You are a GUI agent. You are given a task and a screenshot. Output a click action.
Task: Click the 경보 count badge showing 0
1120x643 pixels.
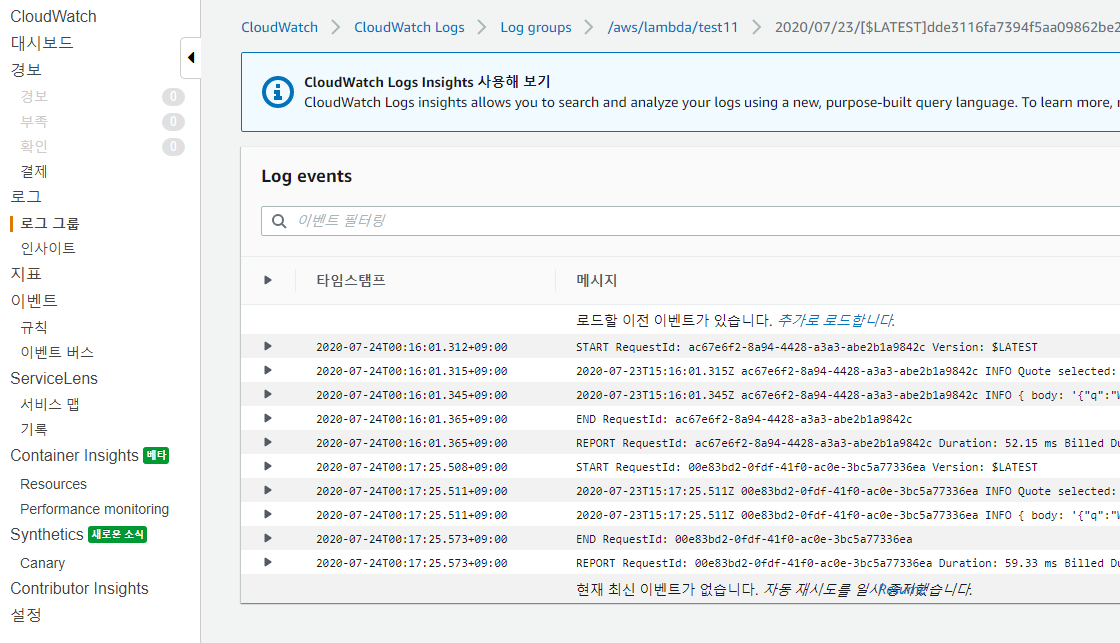[172, 96]
